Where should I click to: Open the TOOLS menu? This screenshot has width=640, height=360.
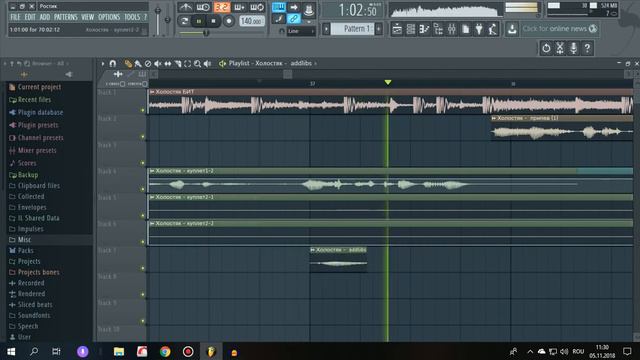132,17
